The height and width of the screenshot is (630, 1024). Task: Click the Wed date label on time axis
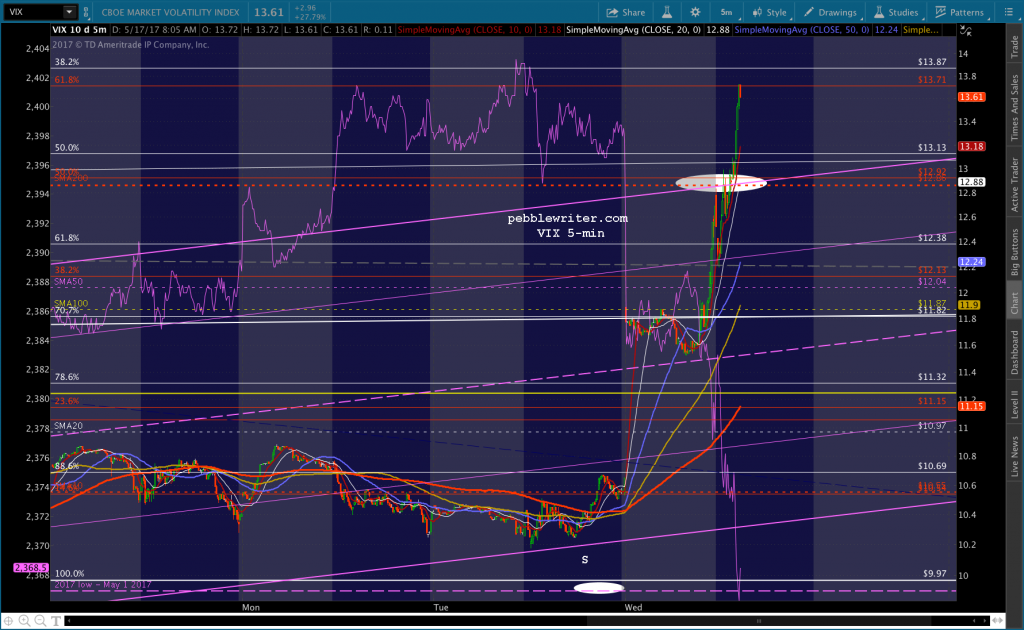[633, 608]
